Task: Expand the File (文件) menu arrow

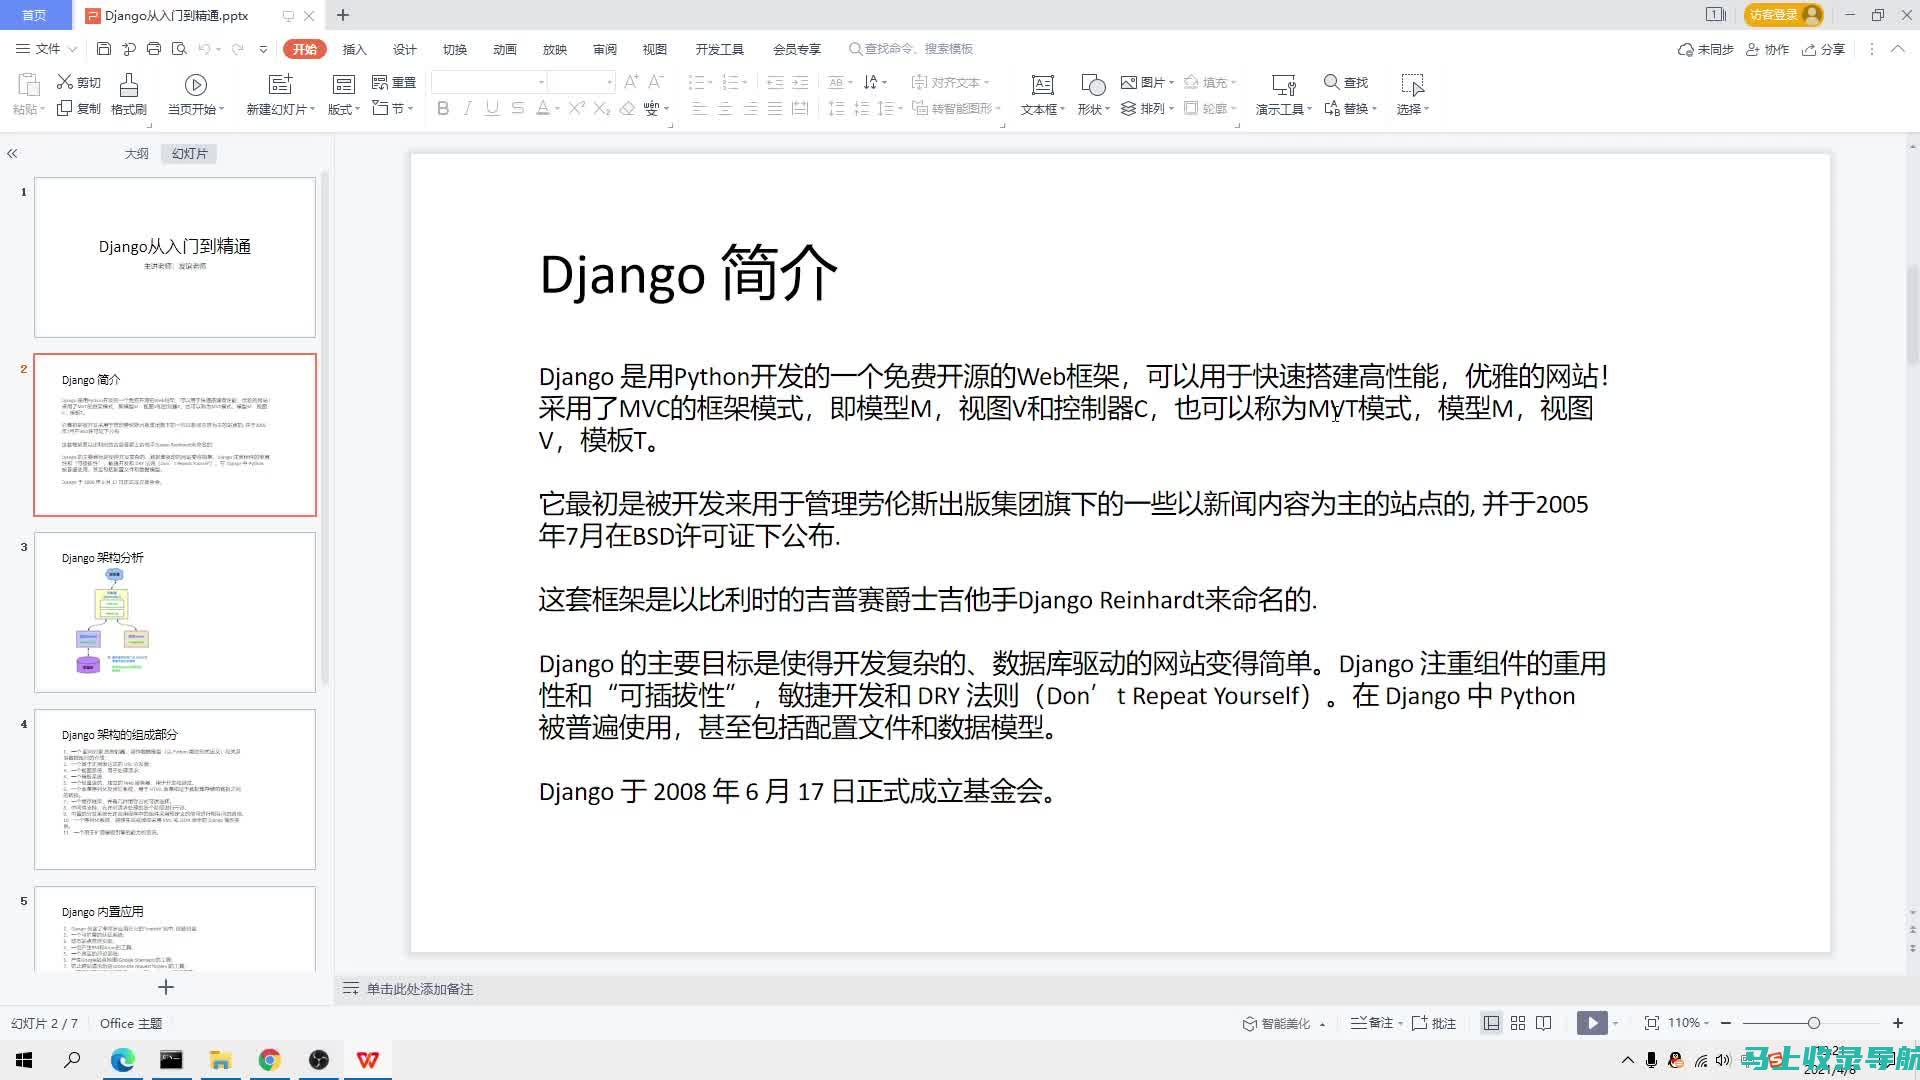Action: 71,49
